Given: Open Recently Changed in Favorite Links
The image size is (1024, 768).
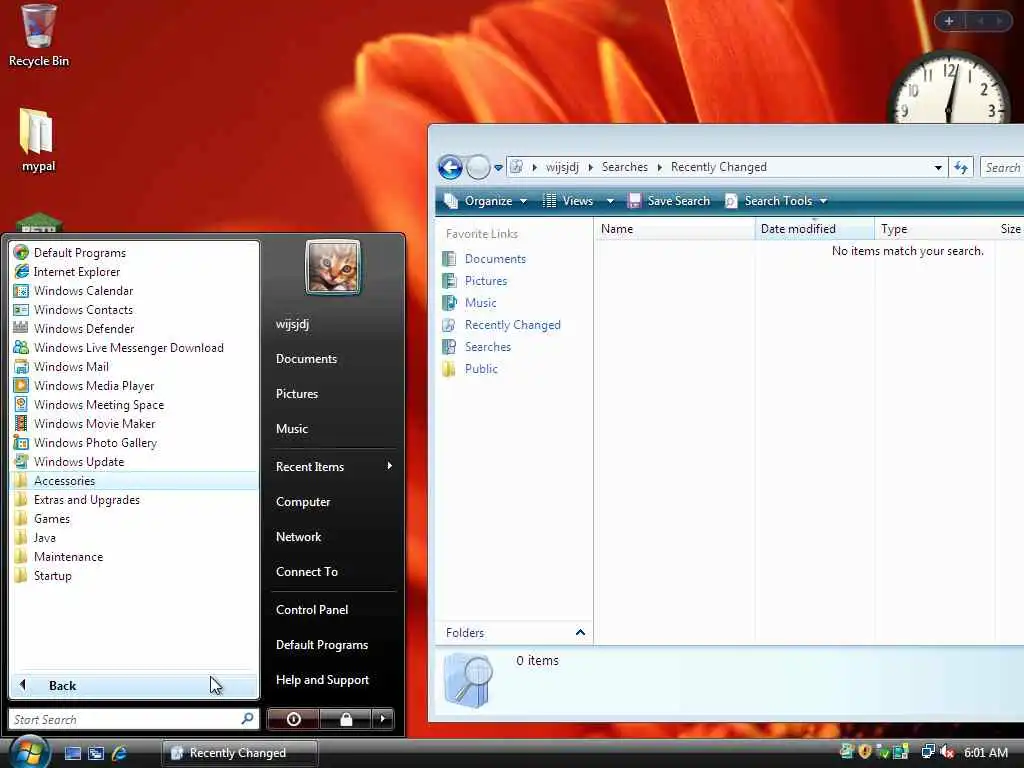Looking at the screenshot, I should [513, 325].
